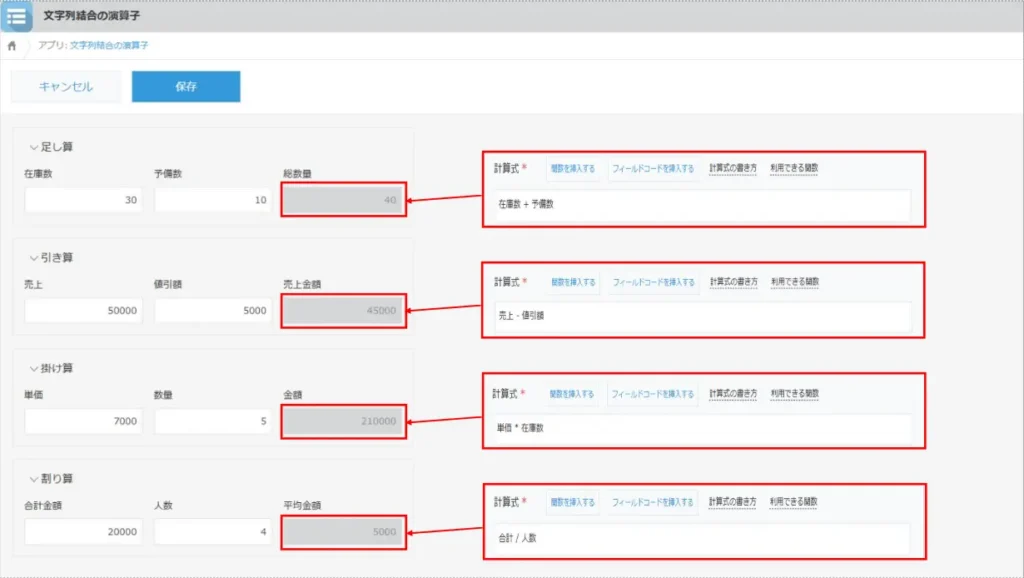This screenshot has height=578, width=1024.
Task: Save the app settings with 保存
Action: tap(186, 87)
